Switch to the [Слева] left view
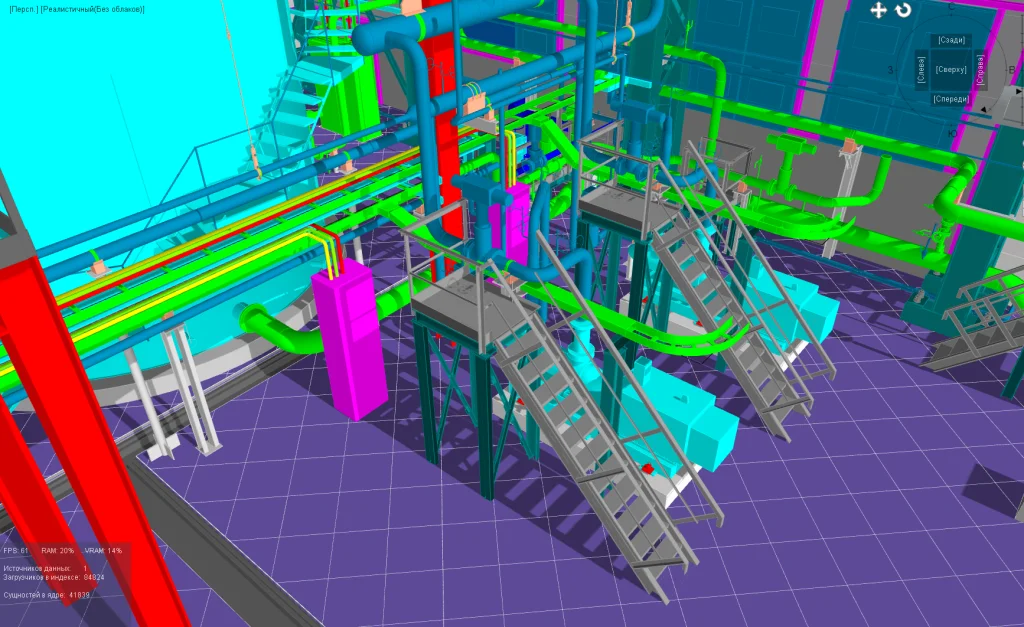The image size is (1024, 627). [x=921, y=70]
